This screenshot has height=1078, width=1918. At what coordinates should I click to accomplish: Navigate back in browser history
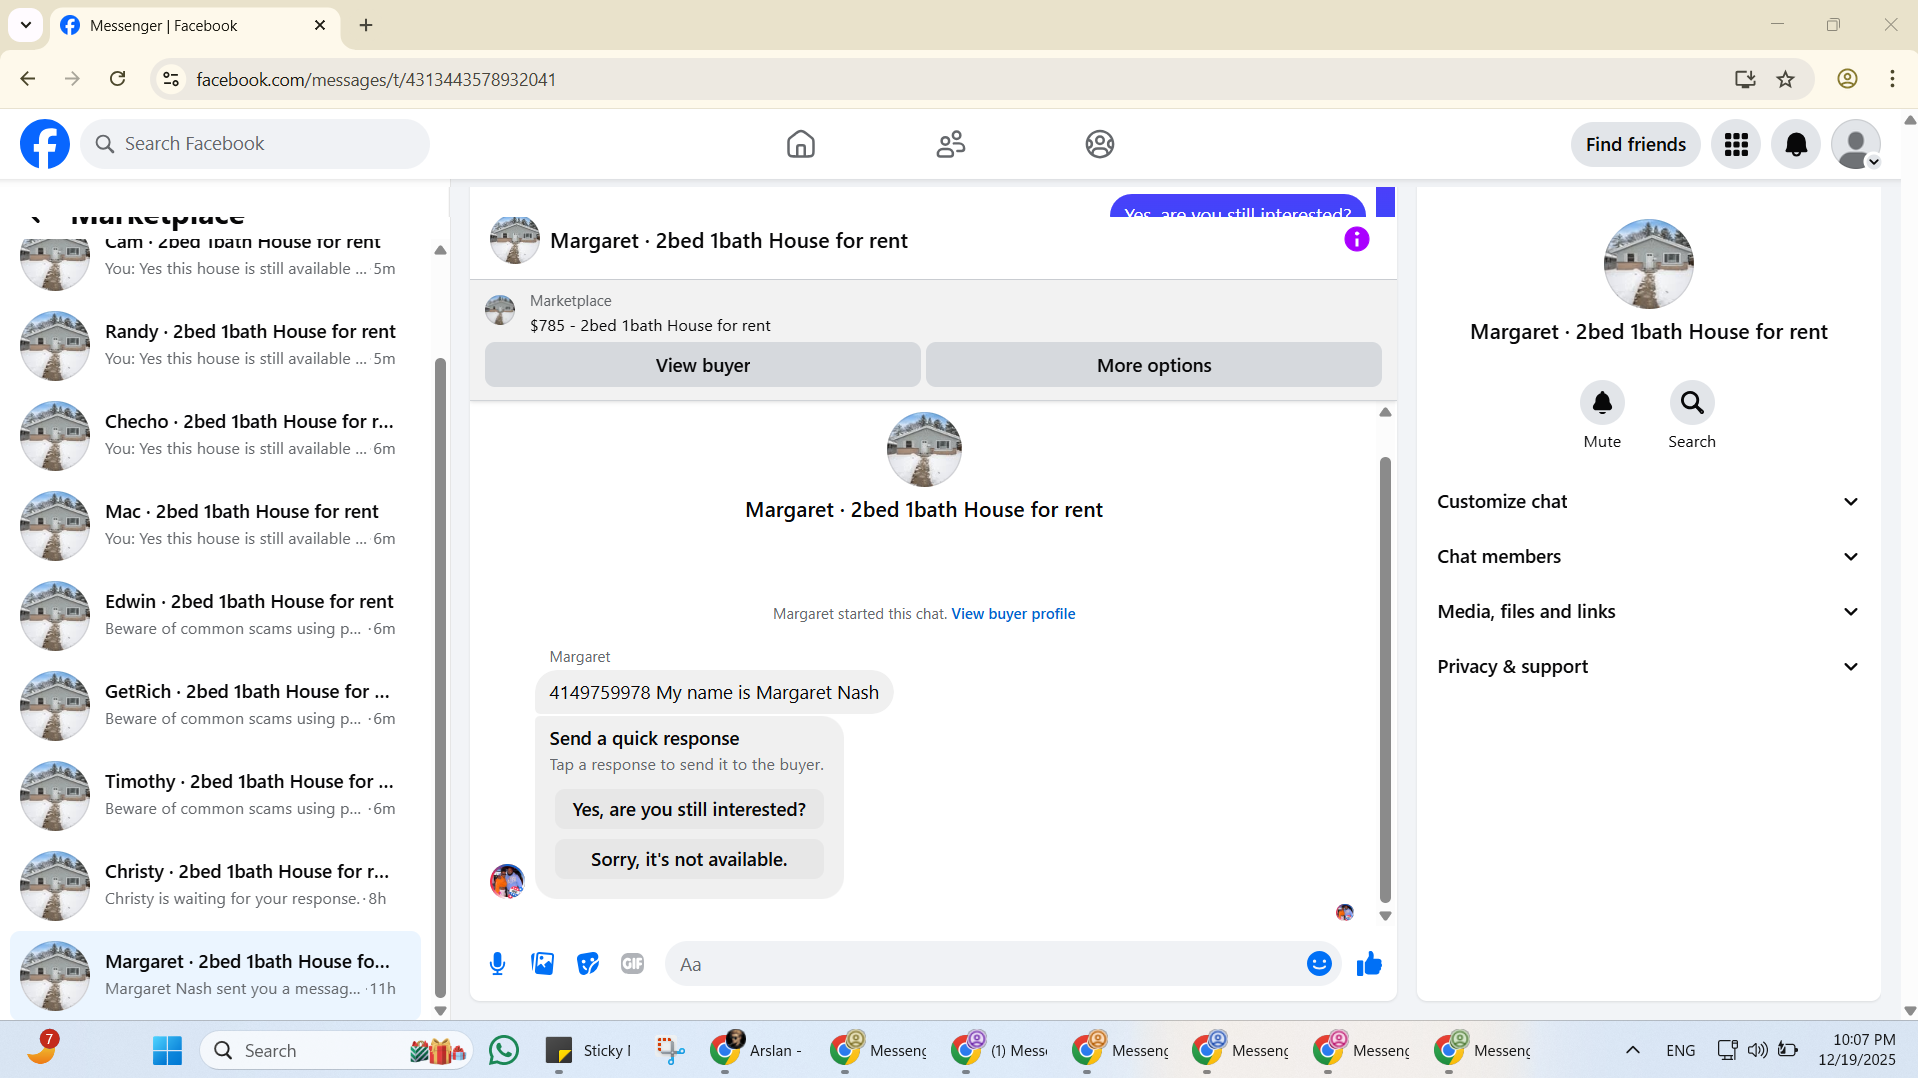pyautogui.click(x=28, y=79)
